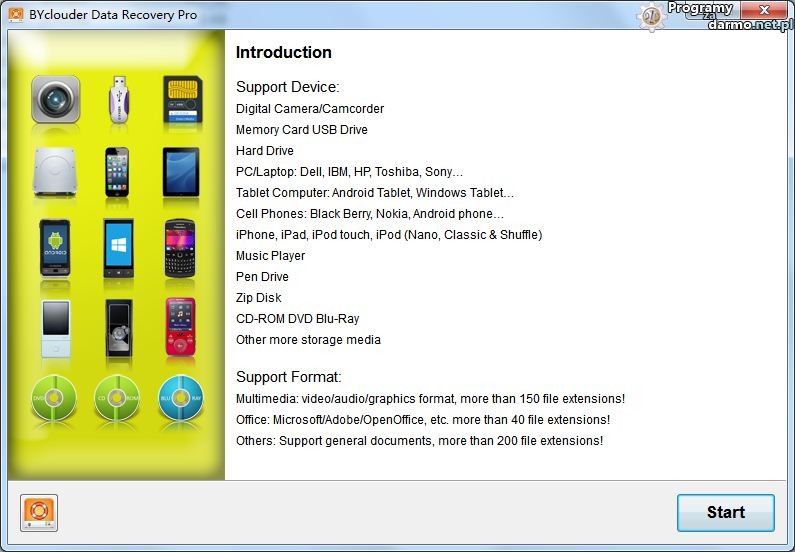Select the green DVD disc icon
The width and height of the screenshot is (795, 552).
[x=55, y=399]
